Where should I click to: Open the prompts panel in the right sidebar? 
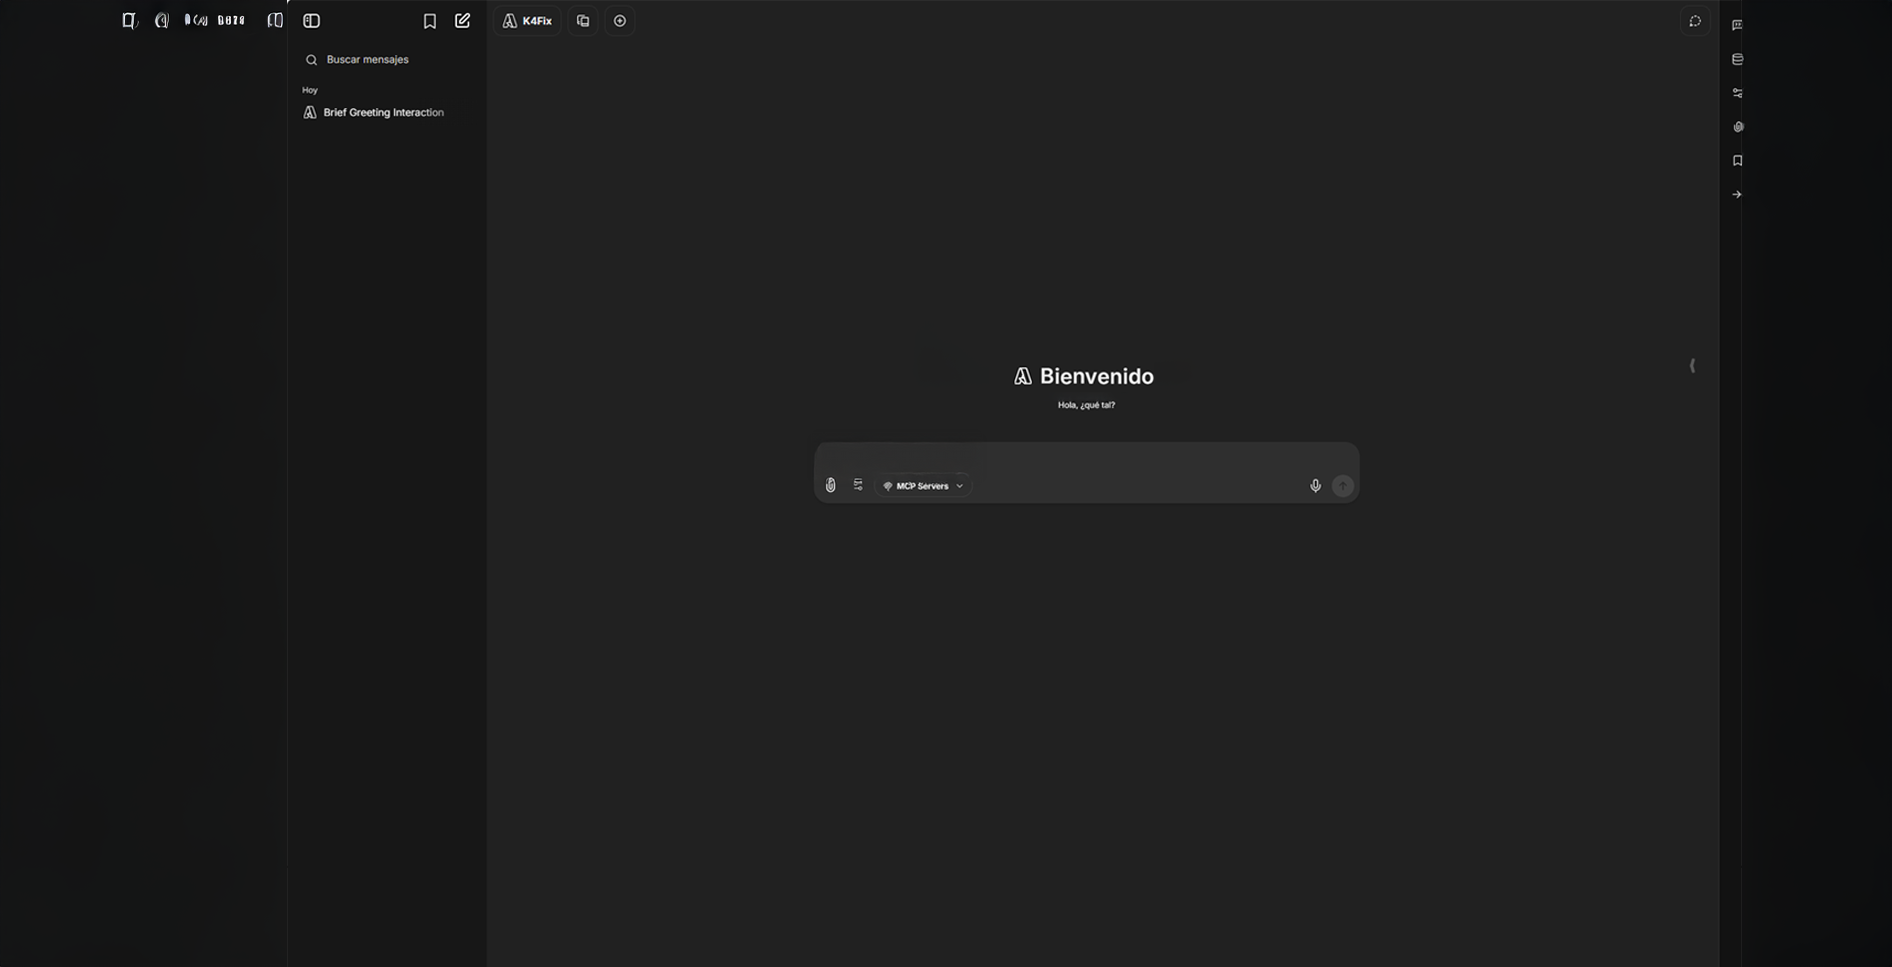(1737, 25)
